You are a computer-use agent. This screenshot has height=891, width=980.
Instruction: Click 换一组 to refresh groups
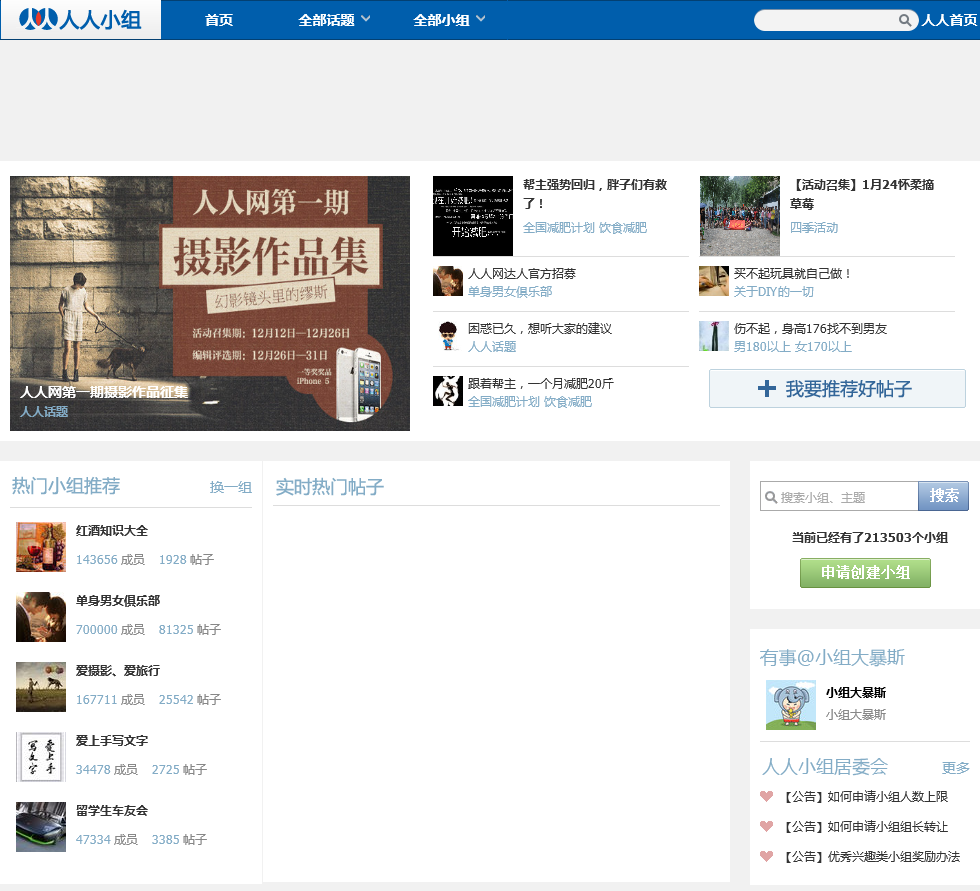tap(231, 487)
